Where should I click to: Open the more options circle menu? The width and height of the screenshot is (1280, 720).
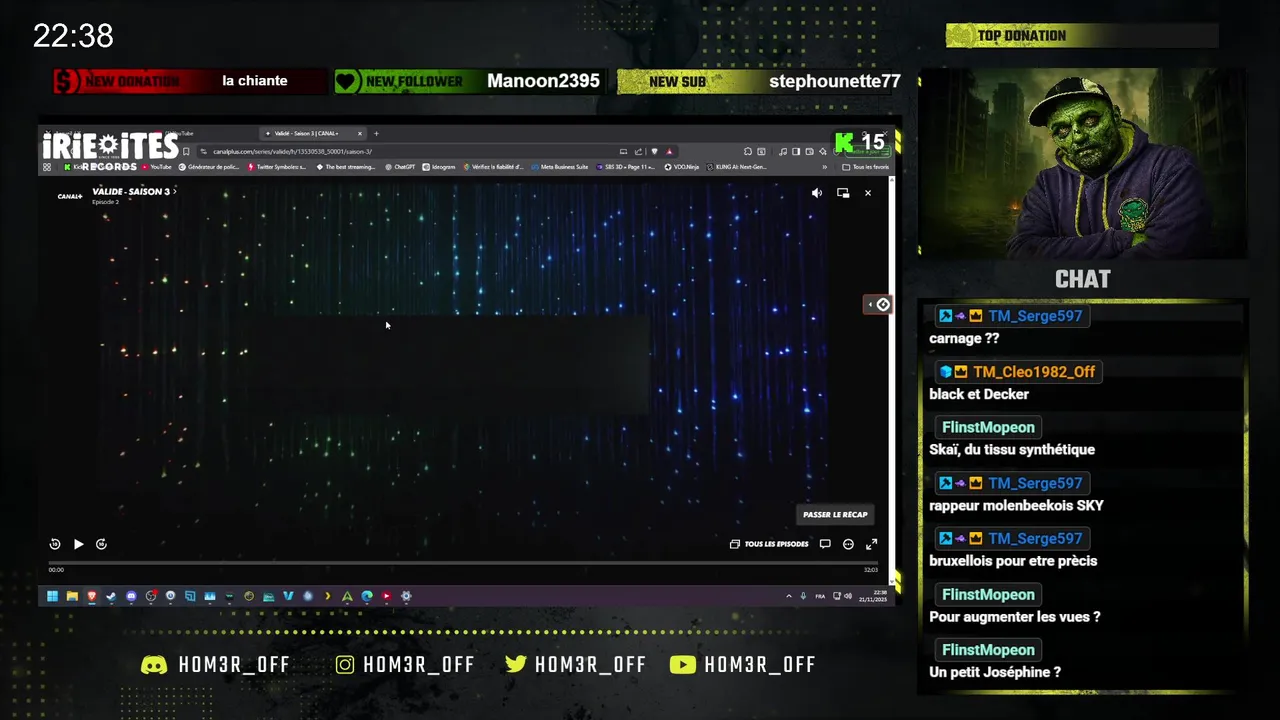tap(848, 544)
